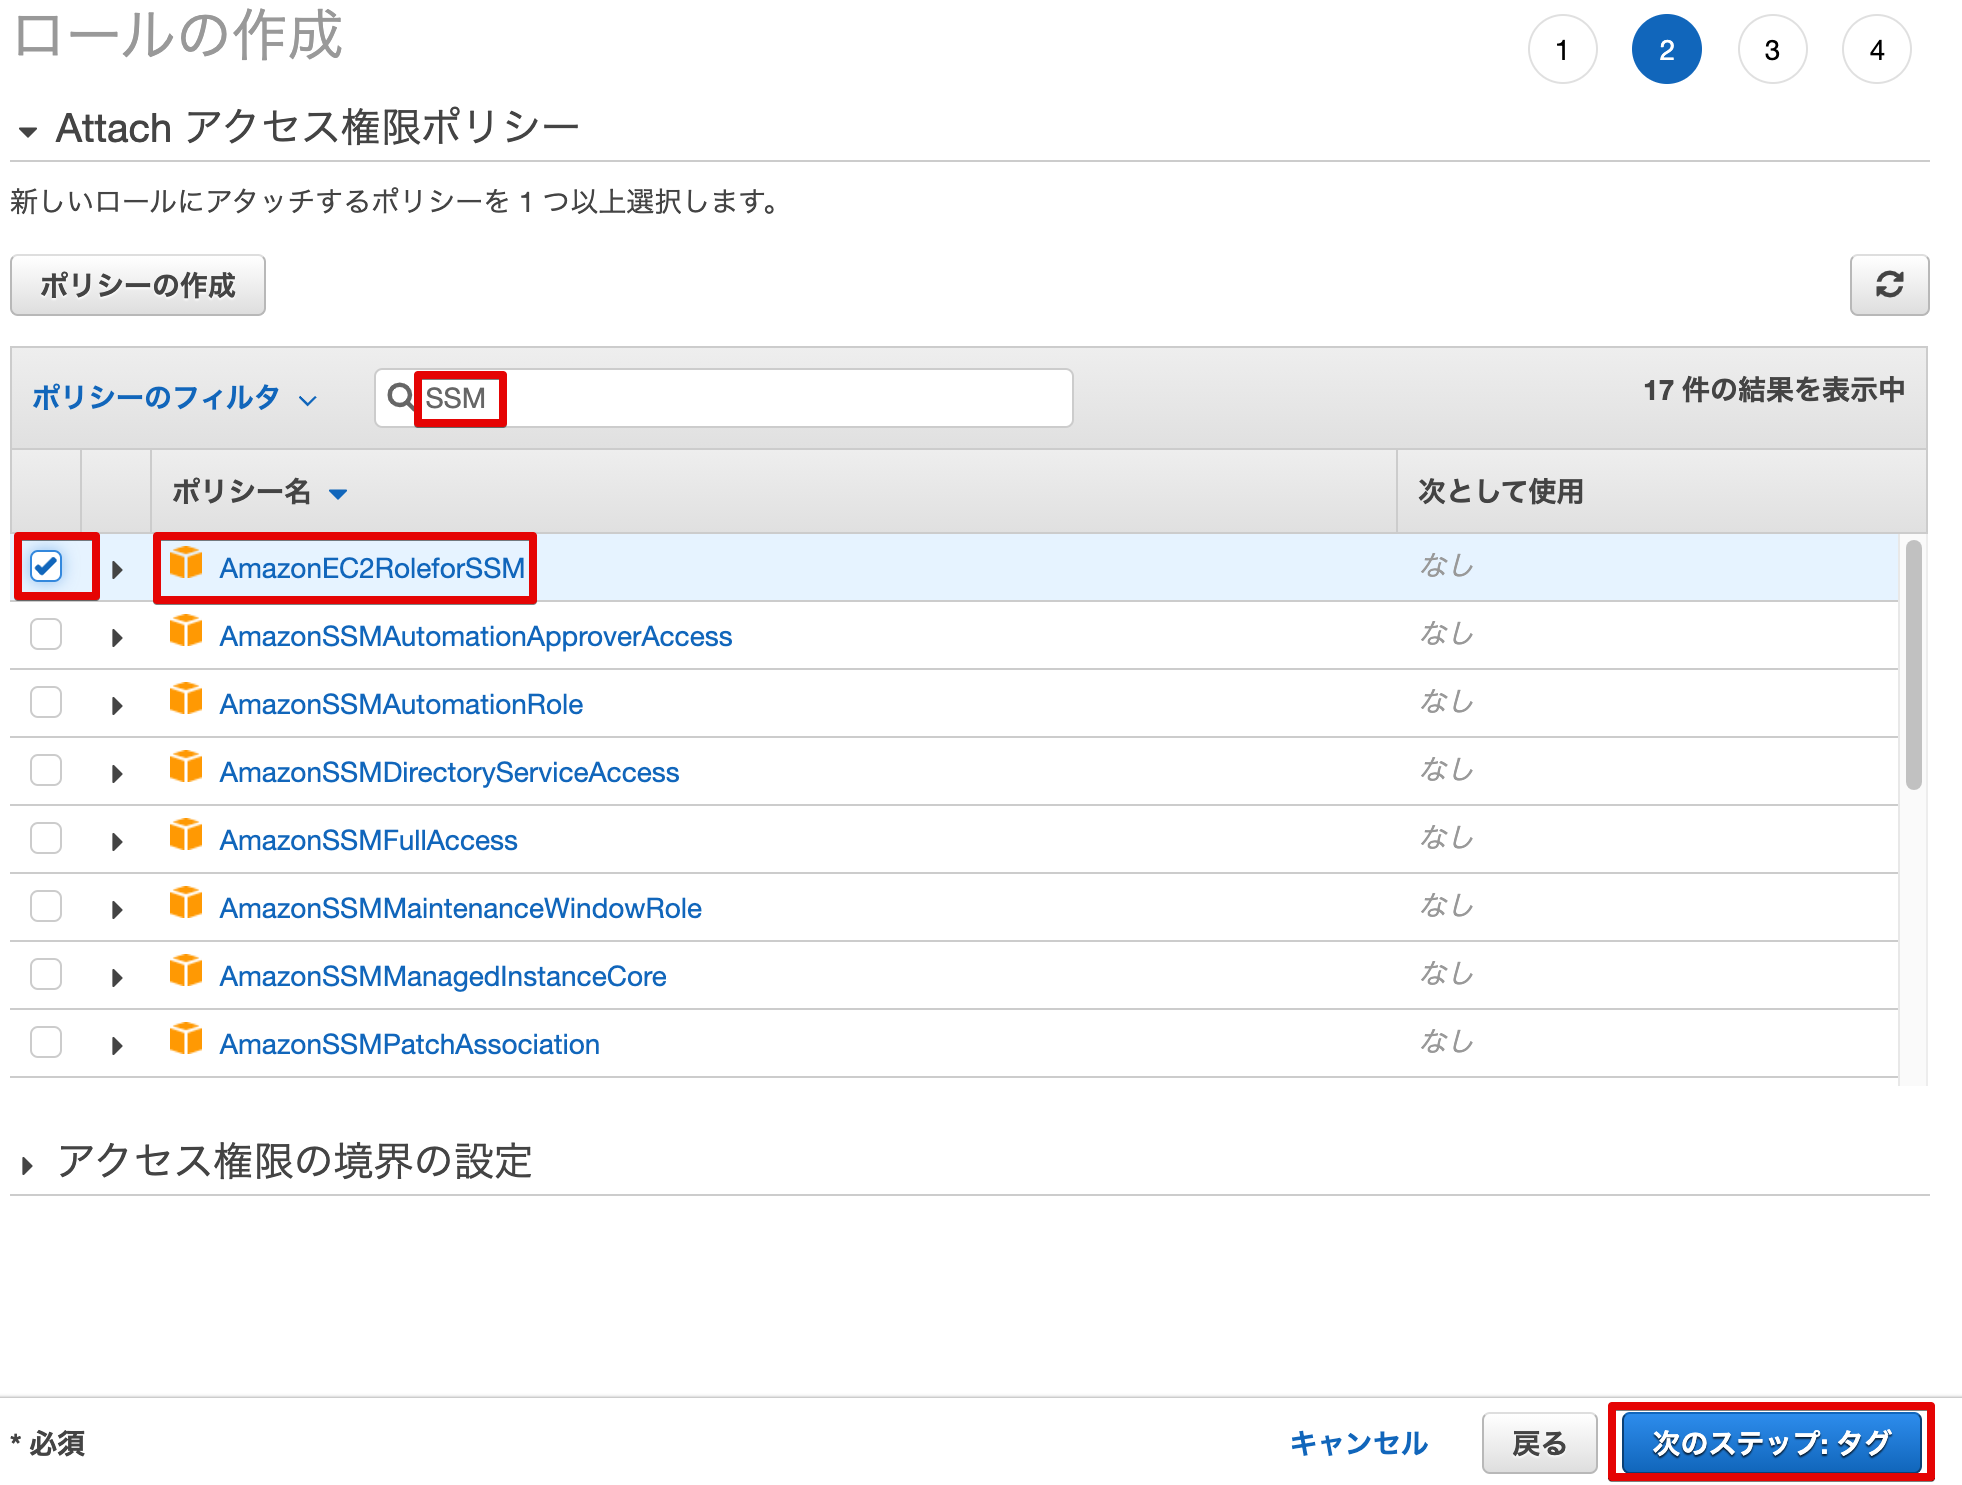Open the AmazonEC2RoleforSSM policy link

(x=372, y=568)
